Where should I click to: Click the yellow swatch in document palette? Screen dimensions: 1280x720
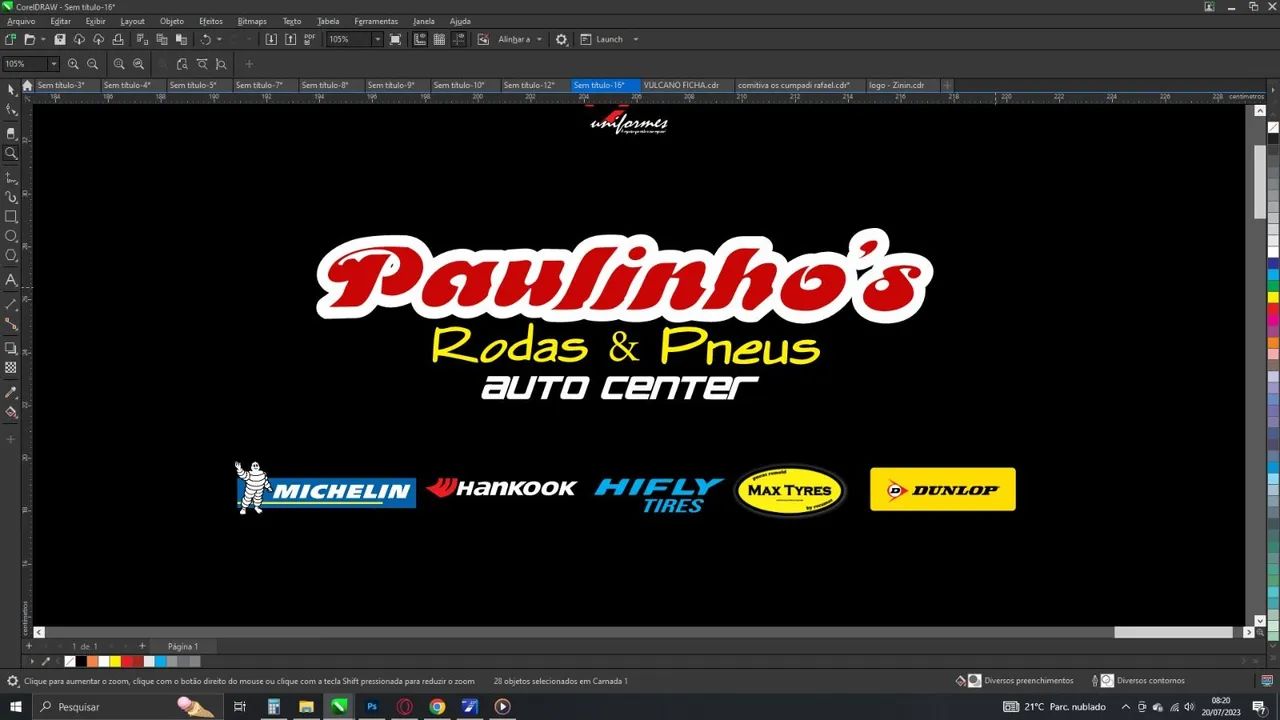pyautogui.click(x=115, y=661)
